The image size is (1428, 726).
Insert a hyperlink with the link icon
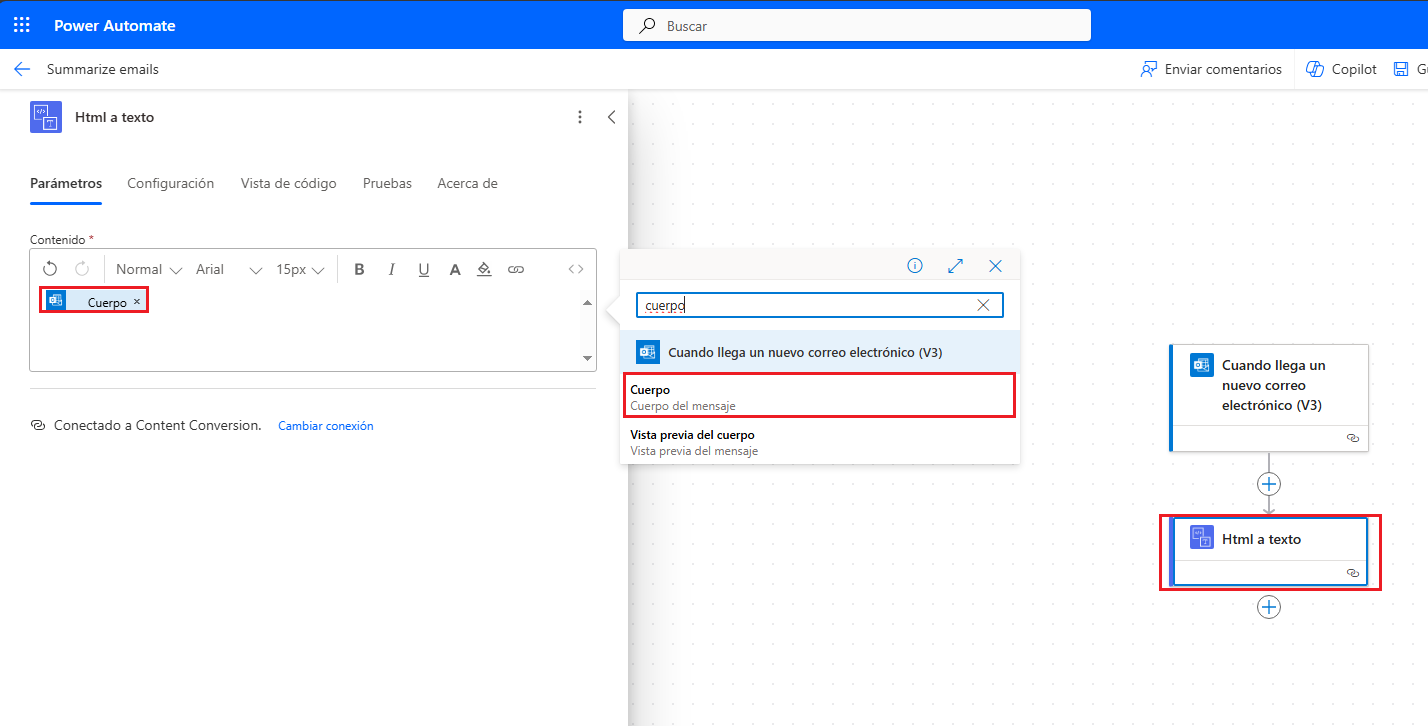click(x=516, y=269)
